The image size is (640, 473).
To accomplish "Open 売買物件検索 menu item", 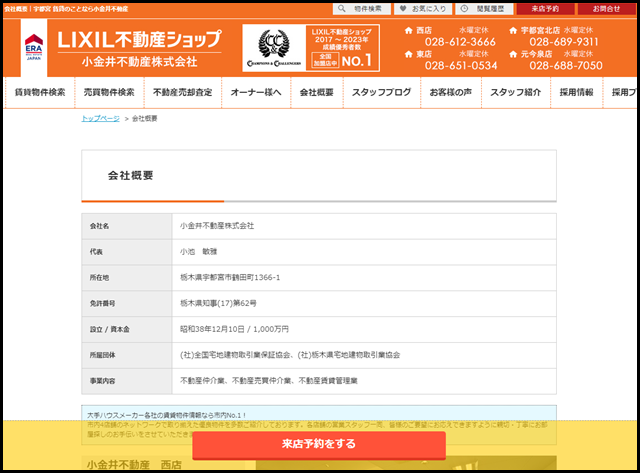I will [109, 93].
